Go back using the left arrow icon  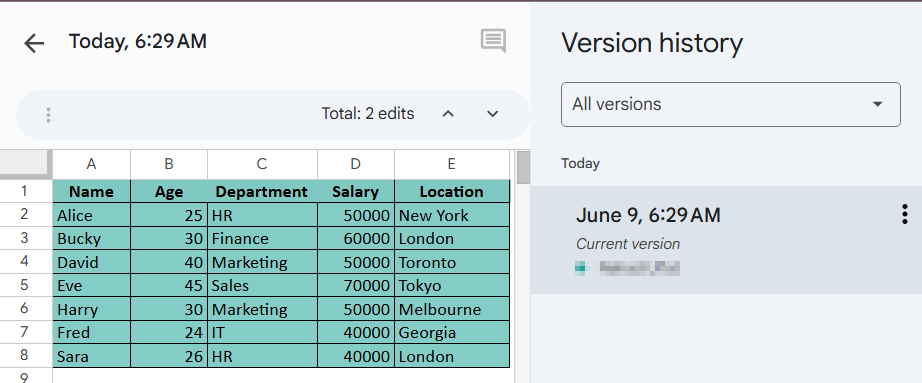34,43
